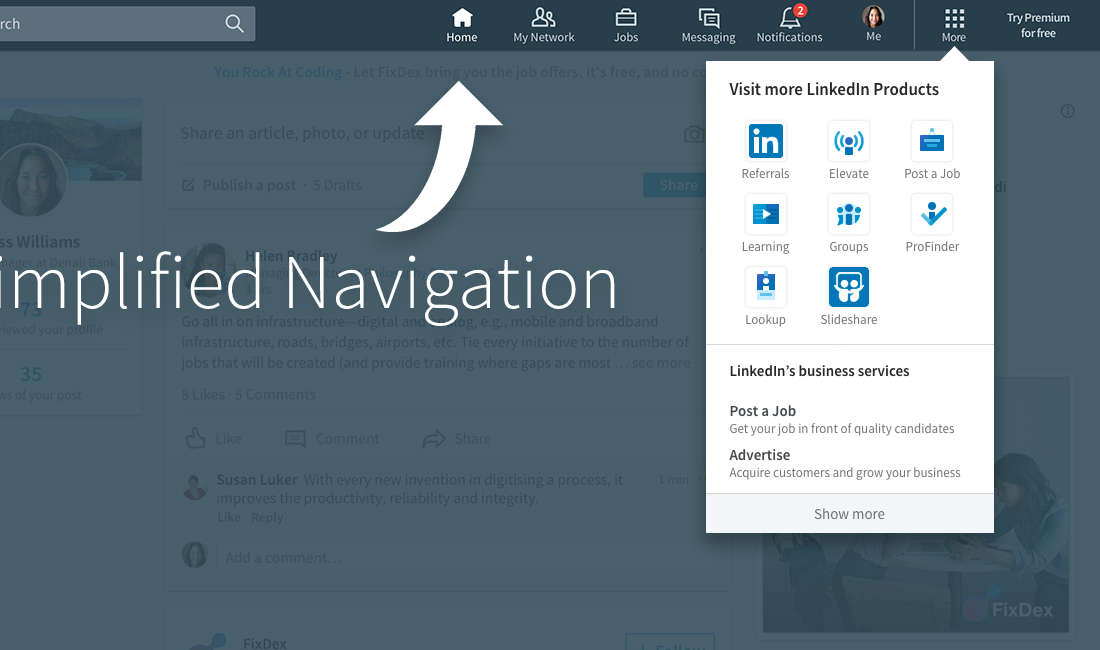The image size is (1100, 650).
Task: Click Comment under the post
Action: [332, 439]
